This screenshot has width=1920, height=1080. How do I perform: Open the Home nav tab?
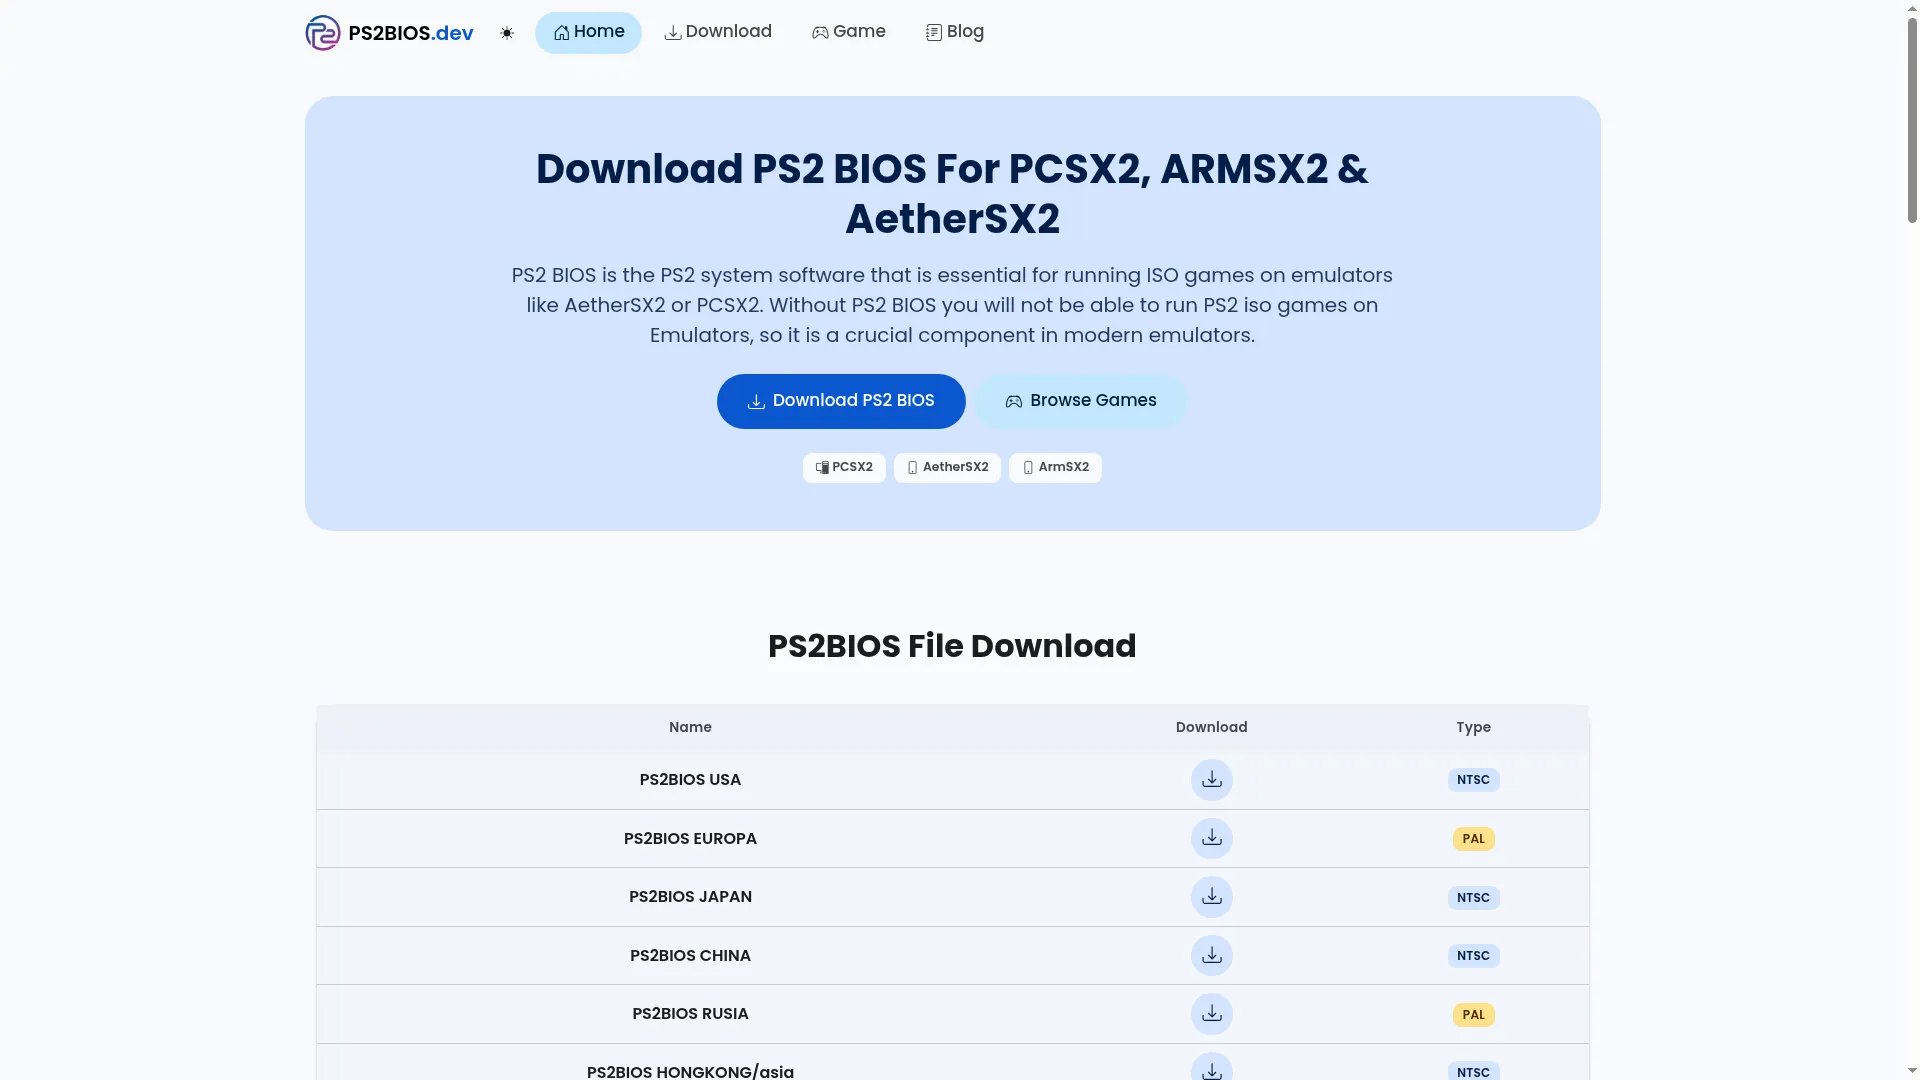tap(588, 32)
